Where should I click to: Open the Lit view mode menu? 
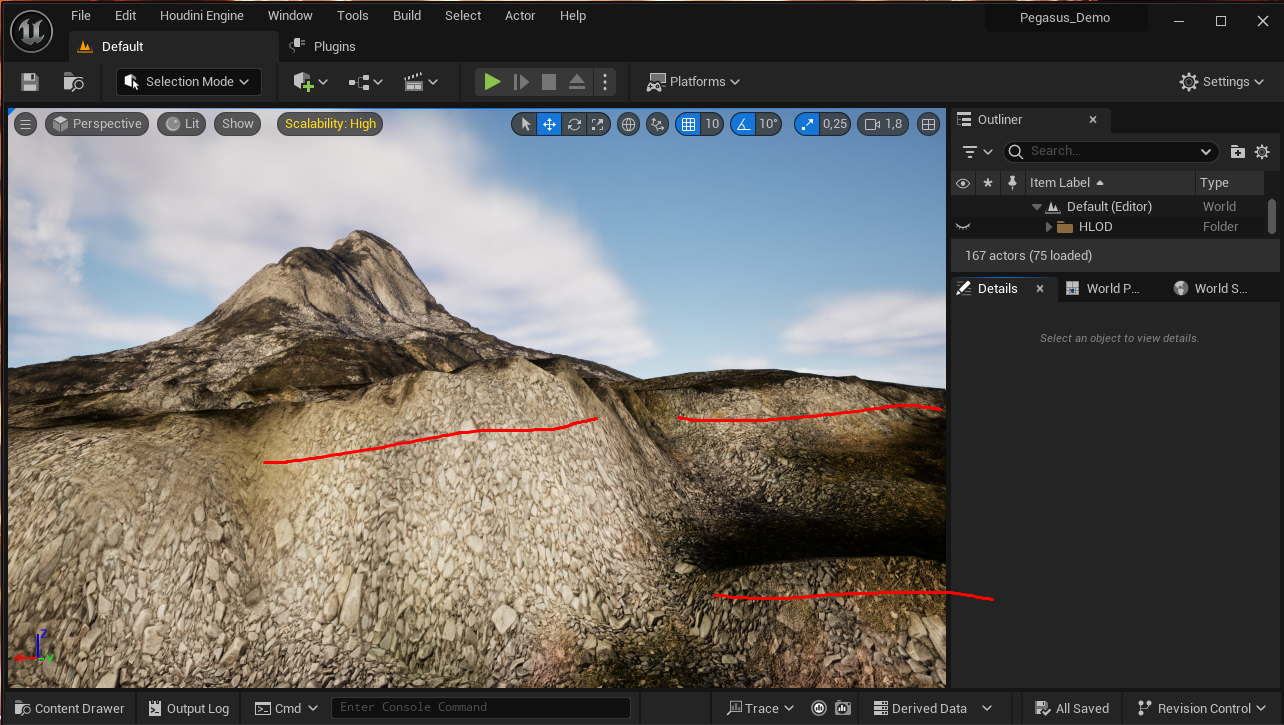click(181, 124)
